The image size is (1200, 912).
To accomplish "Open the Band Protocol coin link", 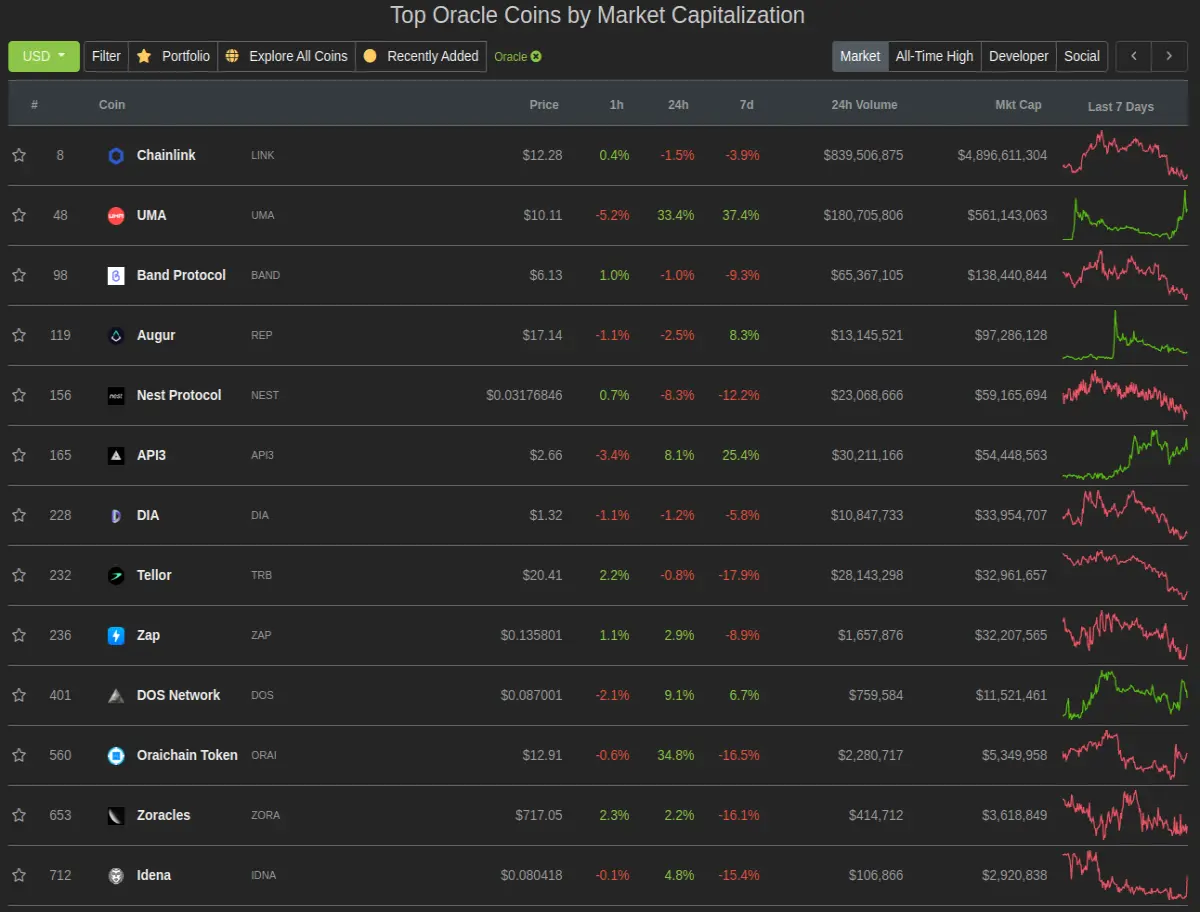I will (181, 275).
